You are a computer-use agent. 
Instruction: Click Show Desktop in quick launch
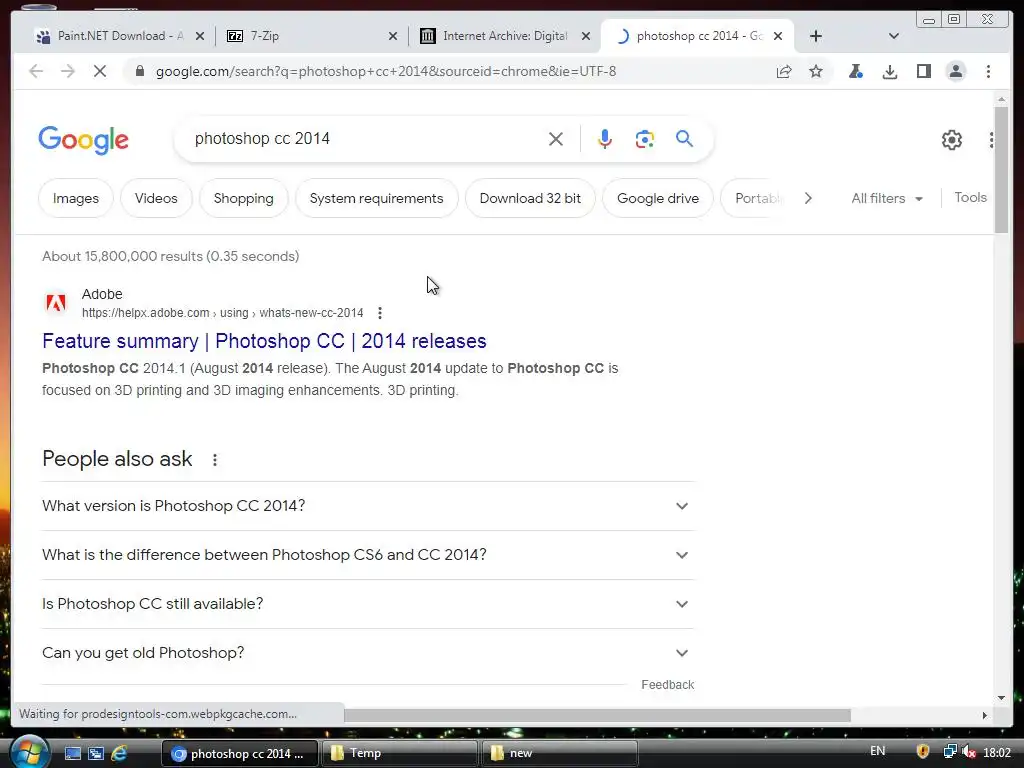pyautogui.click(x=72, y=753)
